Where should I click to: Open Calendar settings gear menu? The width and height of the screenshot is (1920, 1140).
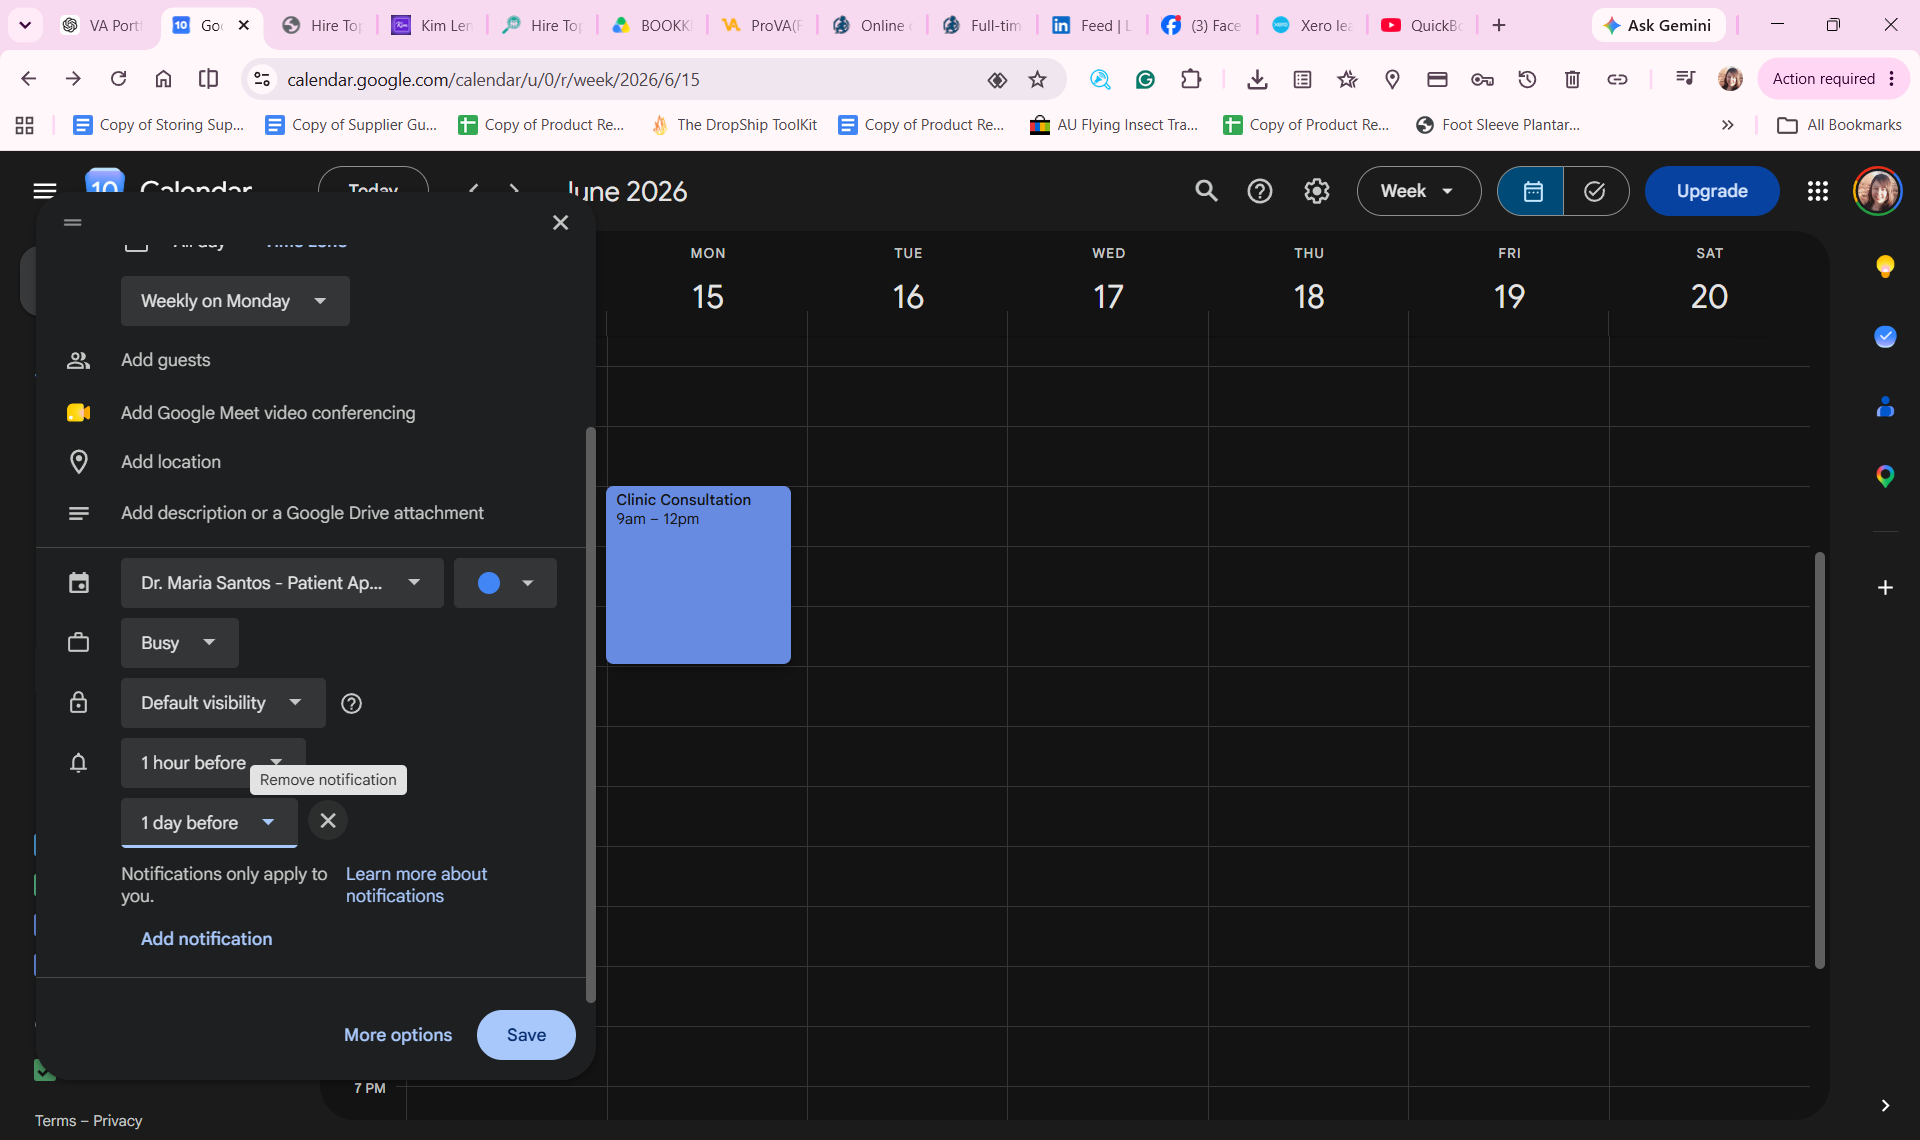[x=1317, y=191]
